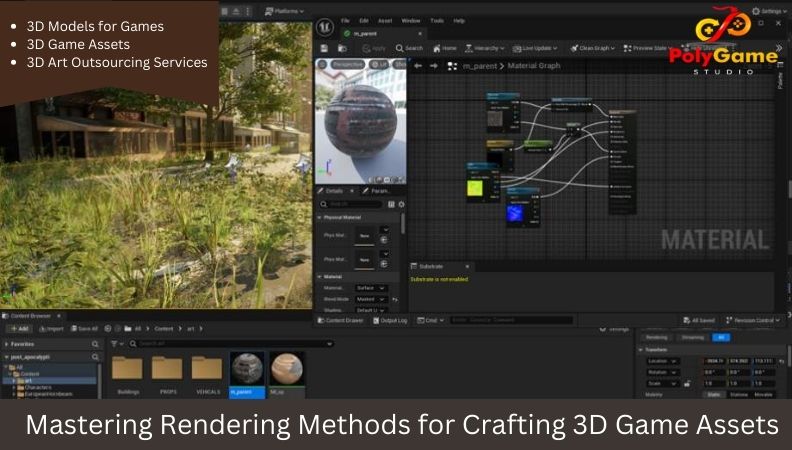
Task: Click Save All in Content Browser
Action: (84, 328)
